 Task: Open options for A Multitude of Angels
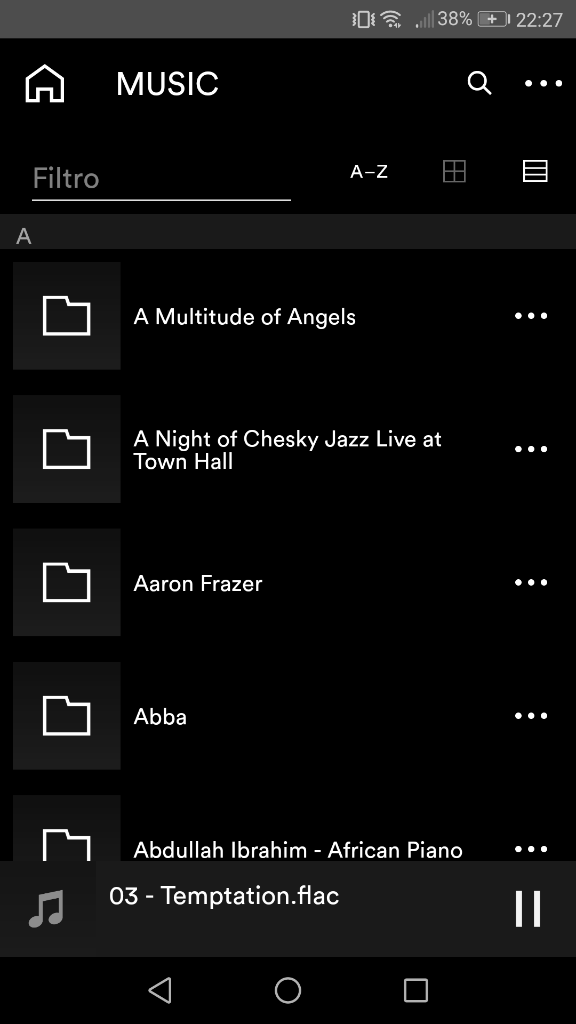coord(531,316)
